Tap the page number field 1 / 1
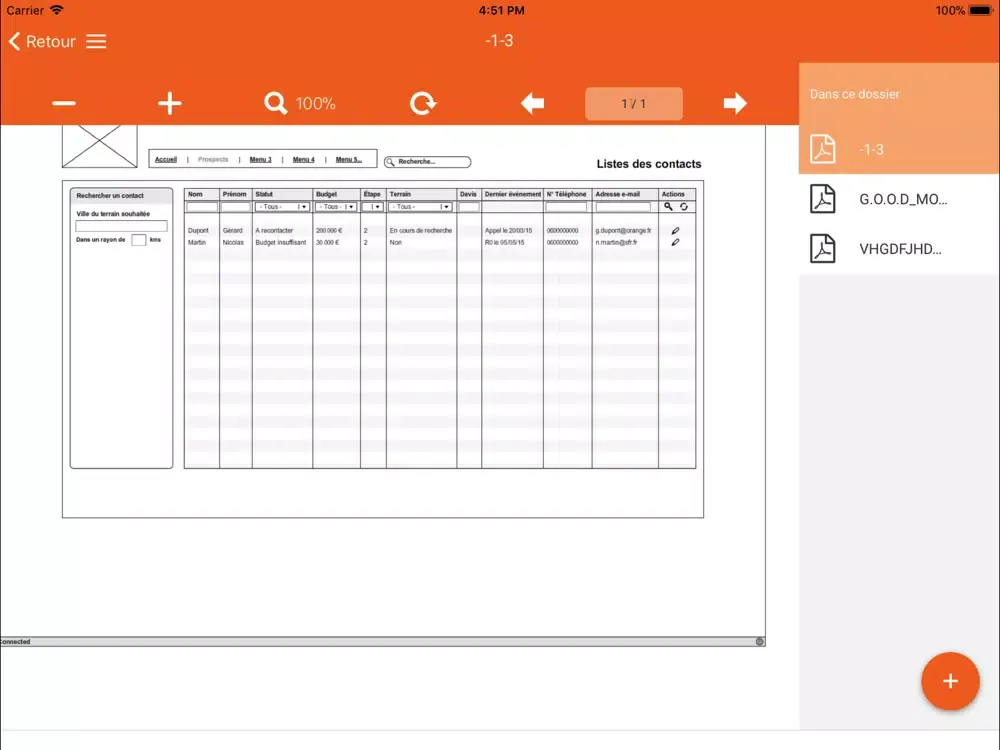This screenshot has width=1000, height=750. (634, 103)
